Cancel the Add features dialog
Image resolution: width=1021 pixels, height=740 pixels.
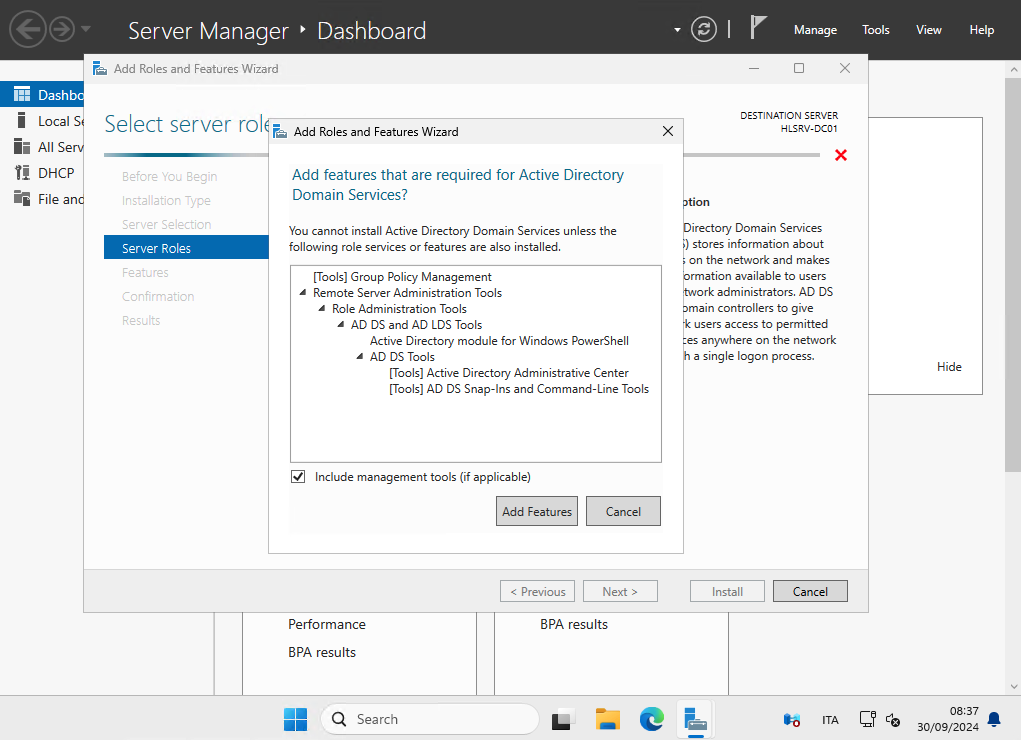(623, 511)
